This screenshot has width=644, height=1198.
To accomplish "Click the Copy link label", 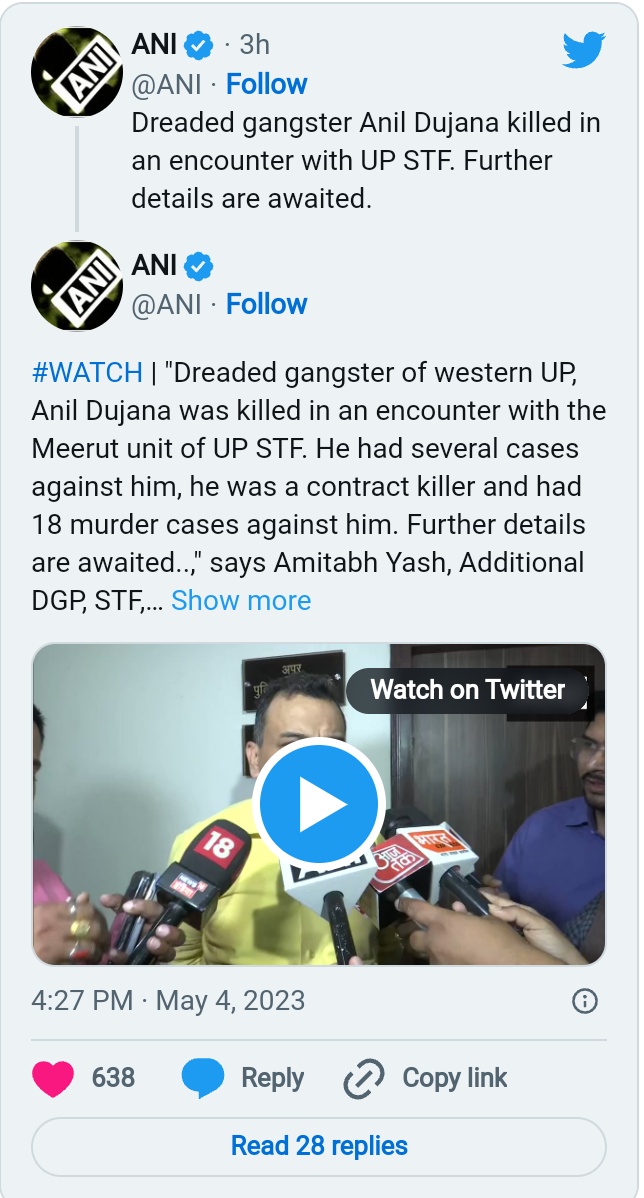I will point(455,1078).
